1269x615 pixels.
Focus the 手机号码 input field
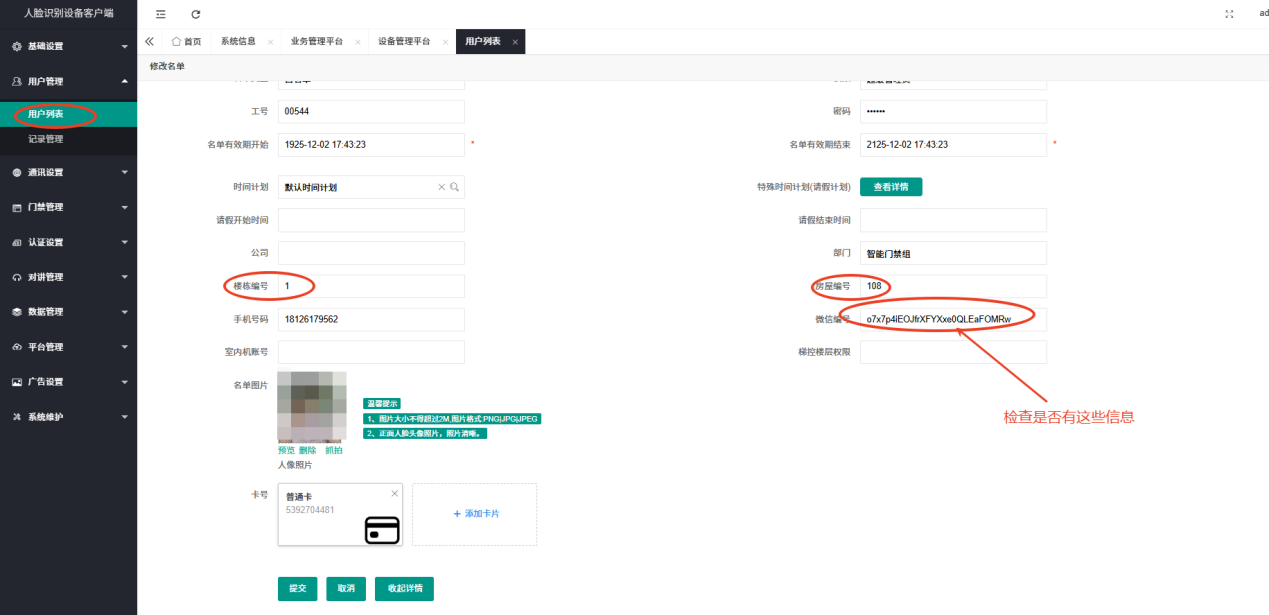point(371,319)
